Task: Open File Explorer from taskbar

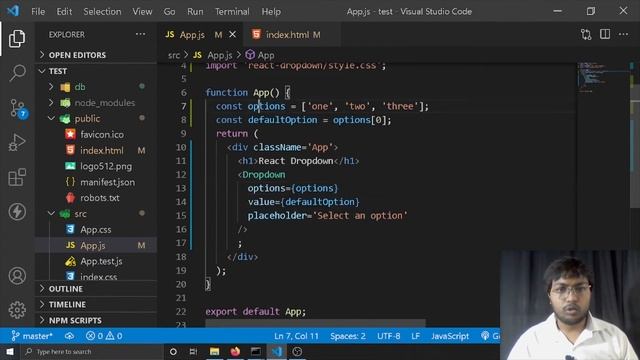Action: 214,351
